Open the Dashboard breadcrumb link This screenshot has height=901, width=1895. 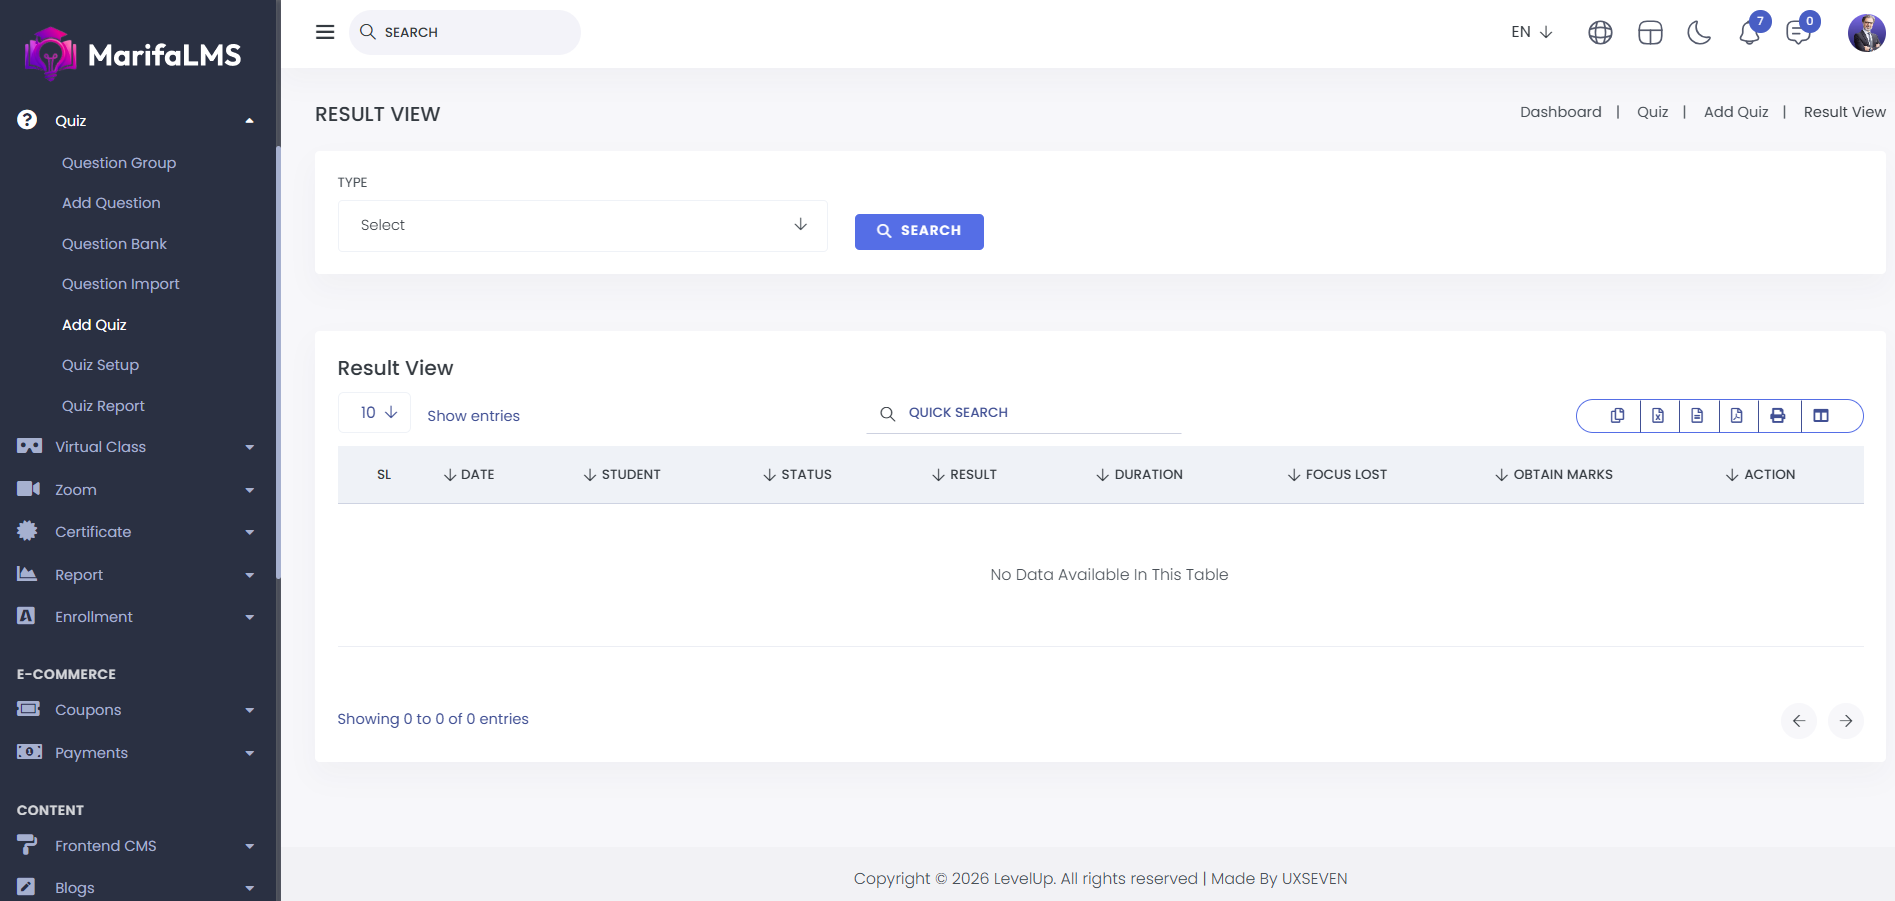click(1560, 112)
